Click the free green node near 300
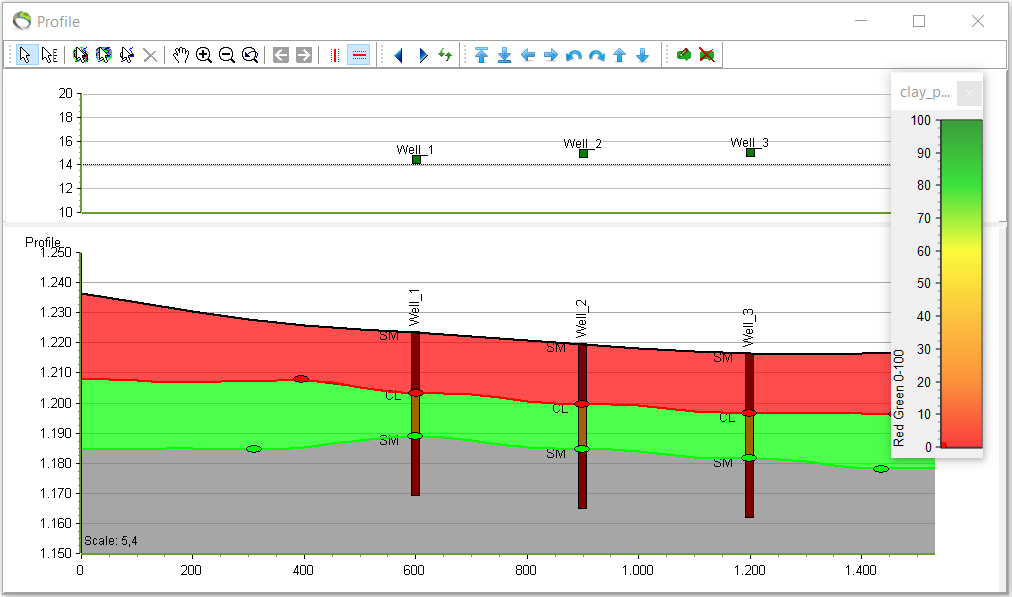Screen dimensions: 1012x597 coord(254,449)
